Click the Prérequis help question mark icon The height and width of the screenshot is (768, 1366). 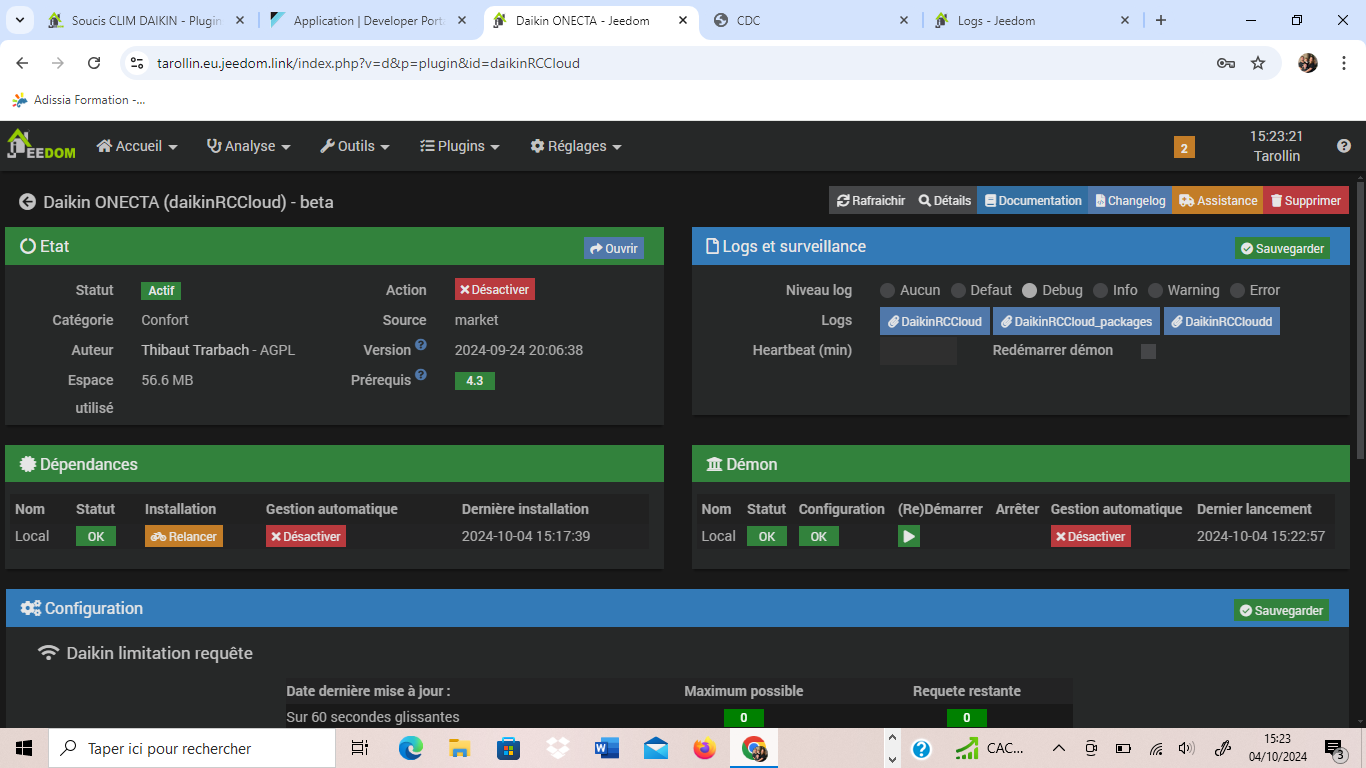coord(421,375)
